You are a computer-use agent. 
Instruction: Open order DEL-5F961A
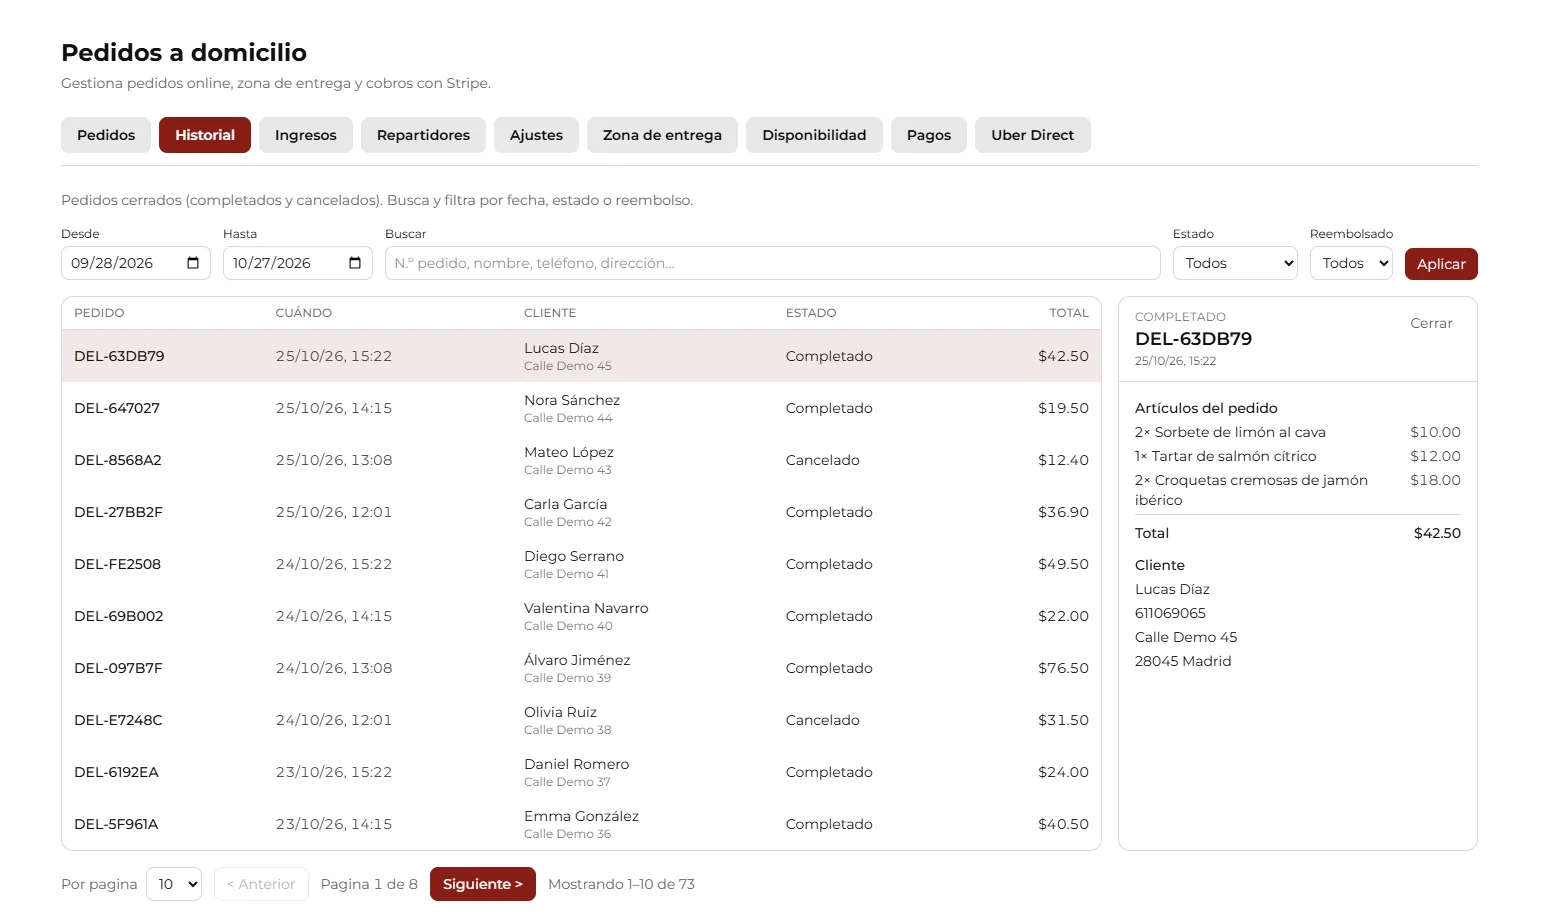581,824
